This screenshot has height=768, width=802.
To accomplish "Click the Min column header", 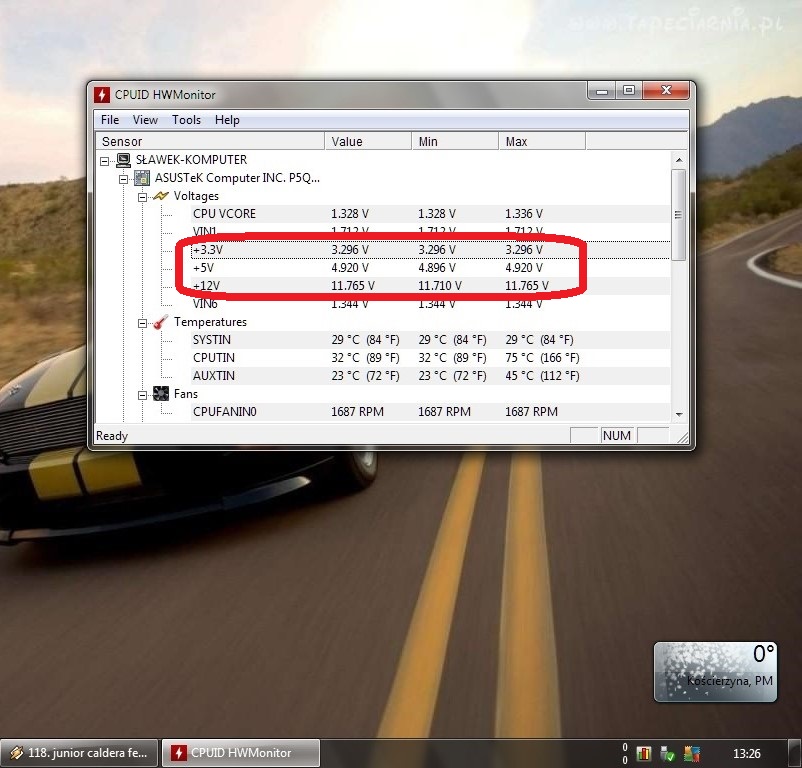I will click(455, 142).
